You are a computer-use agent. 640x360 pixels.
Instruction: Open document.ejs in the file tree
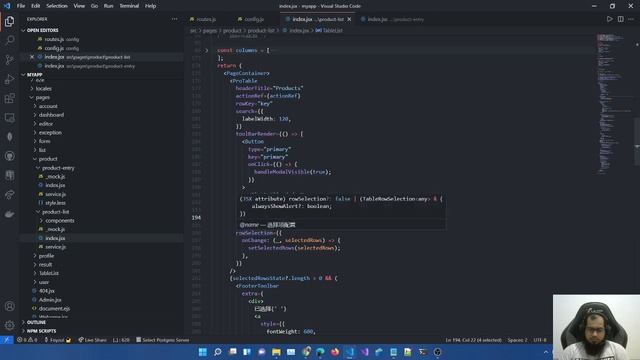click(54, 309)
